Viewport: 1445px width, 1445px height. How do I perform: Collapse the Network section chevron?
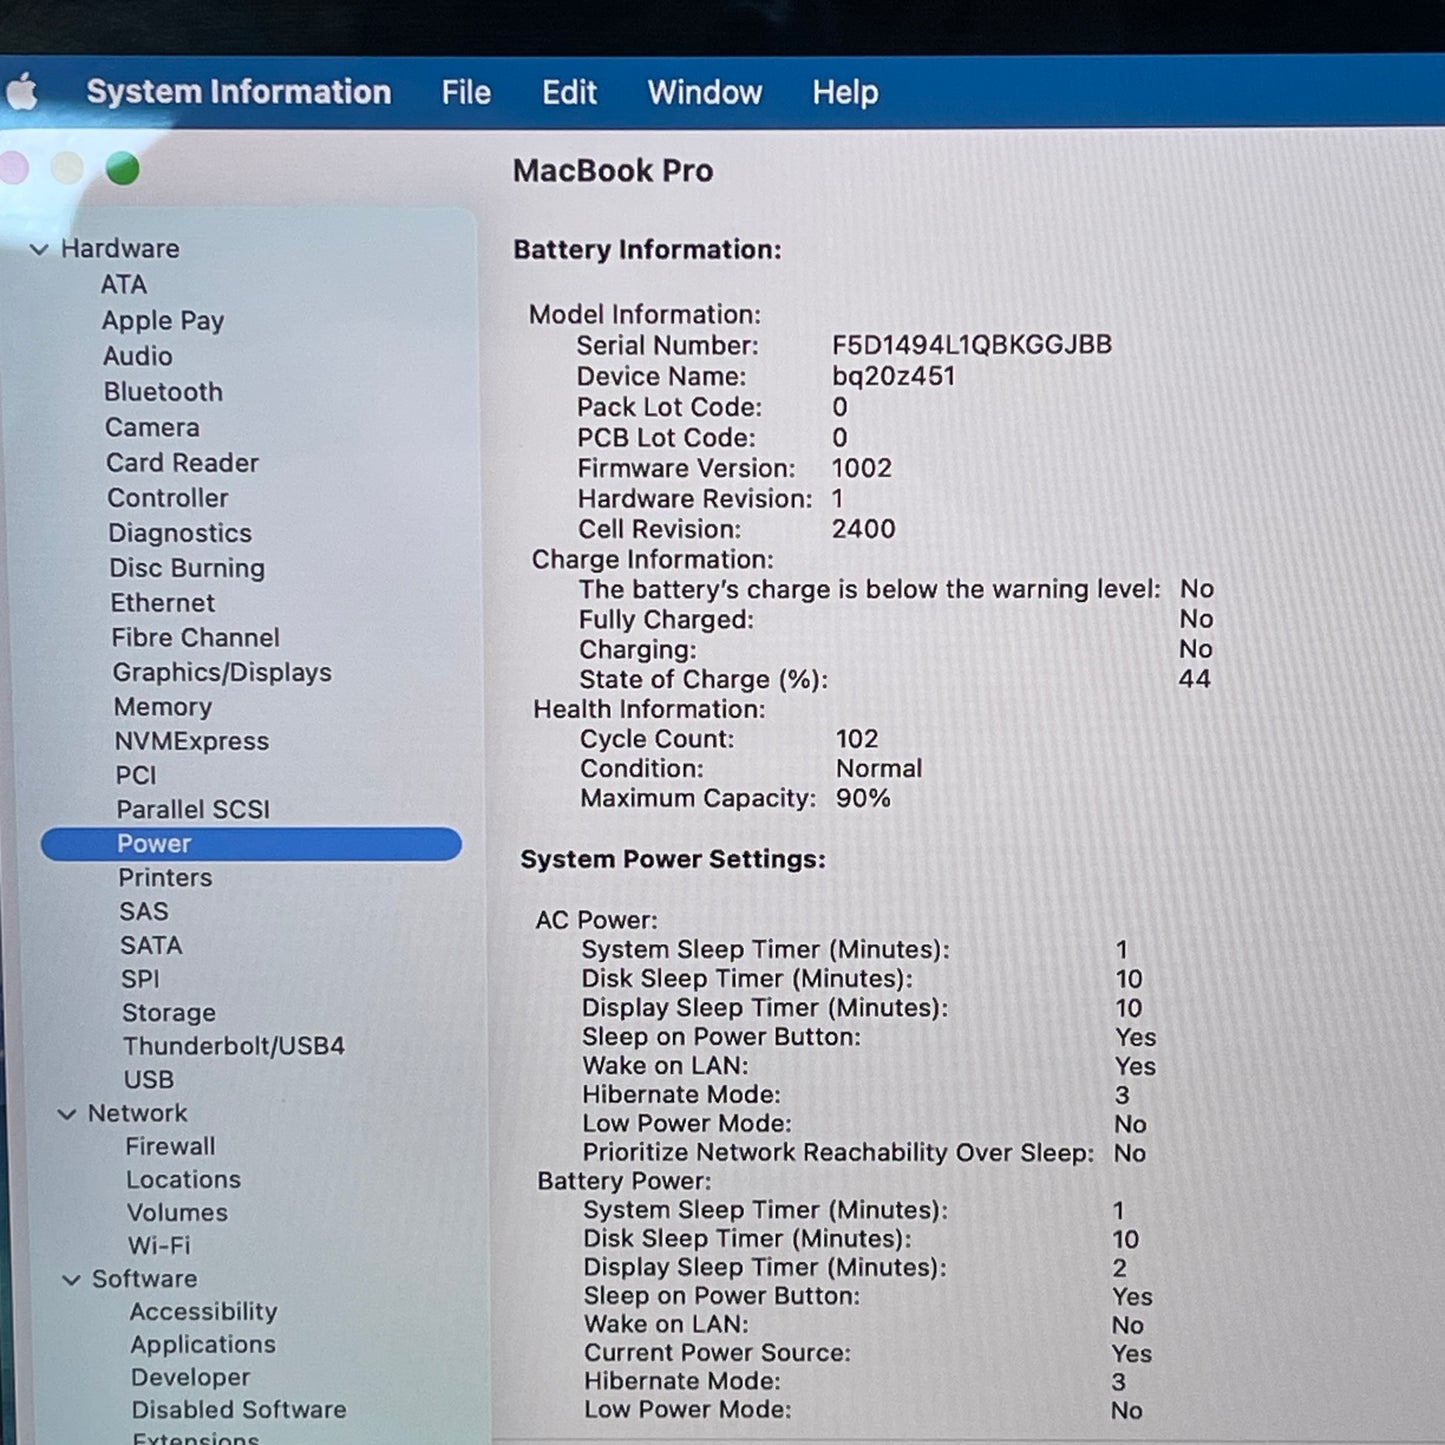pyautogui.click(x=67, y=1114)
